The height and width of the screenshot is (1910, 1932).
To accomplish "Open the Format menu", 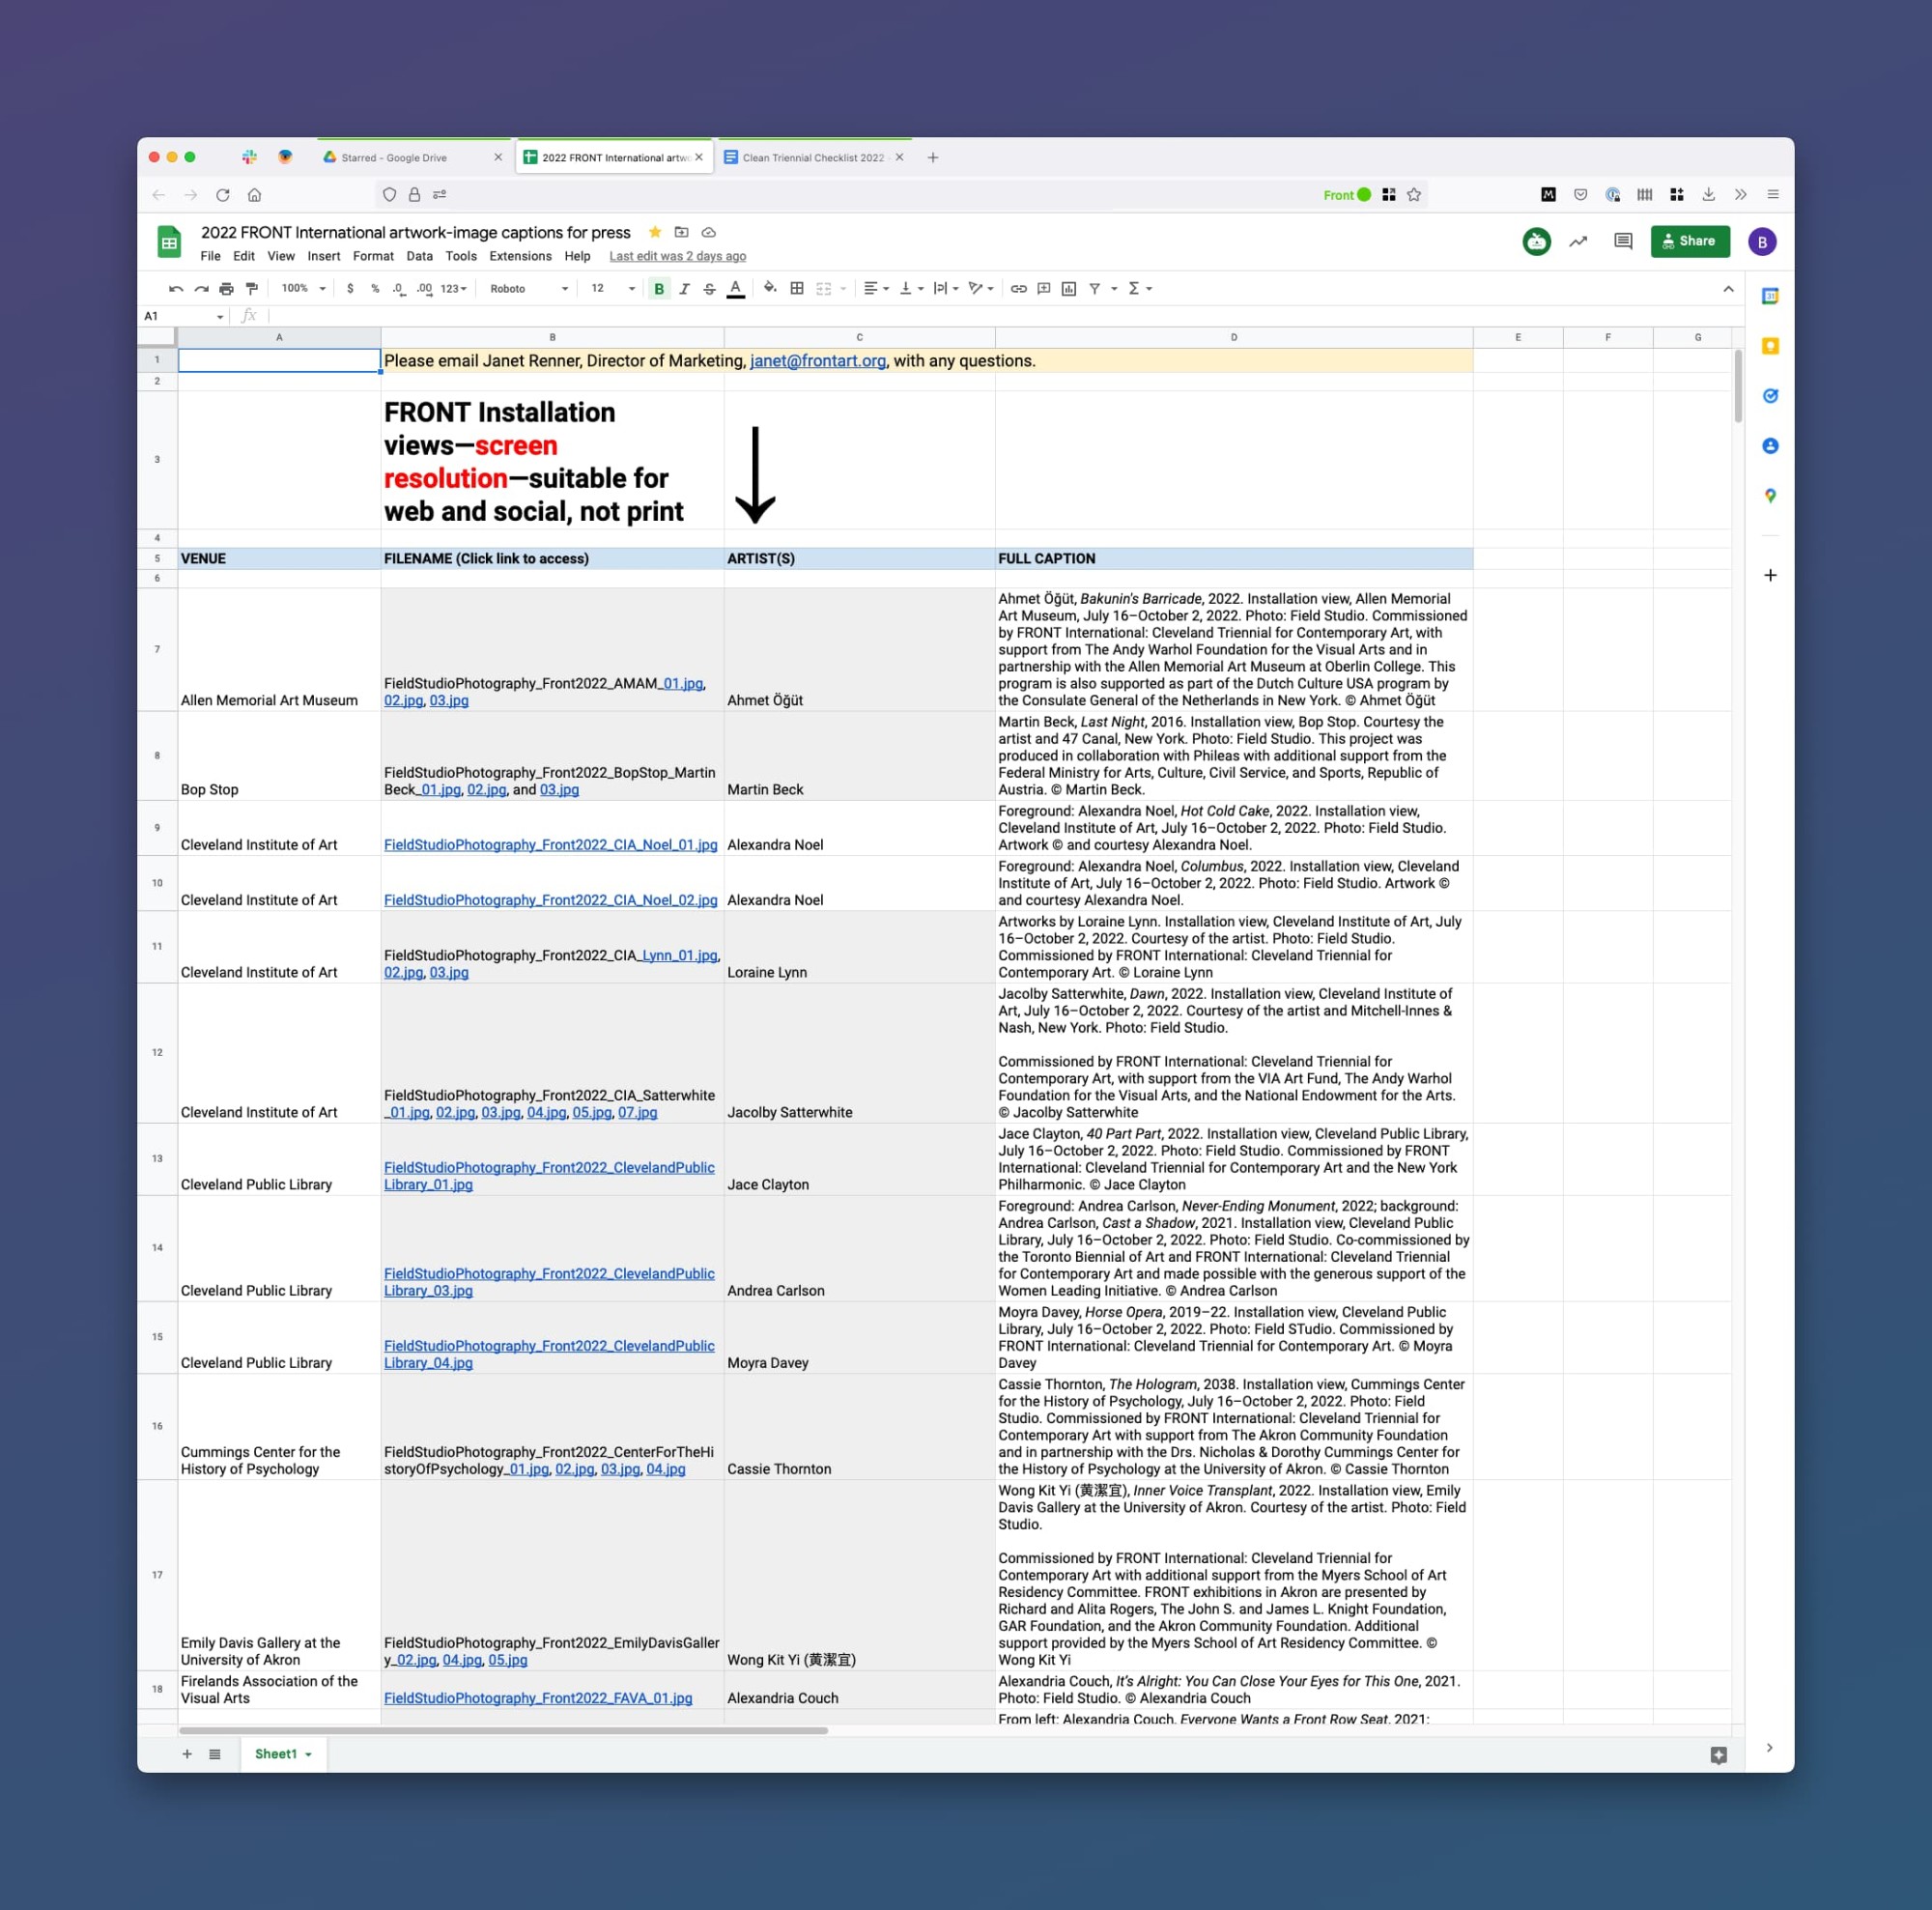I will [373, 257].
